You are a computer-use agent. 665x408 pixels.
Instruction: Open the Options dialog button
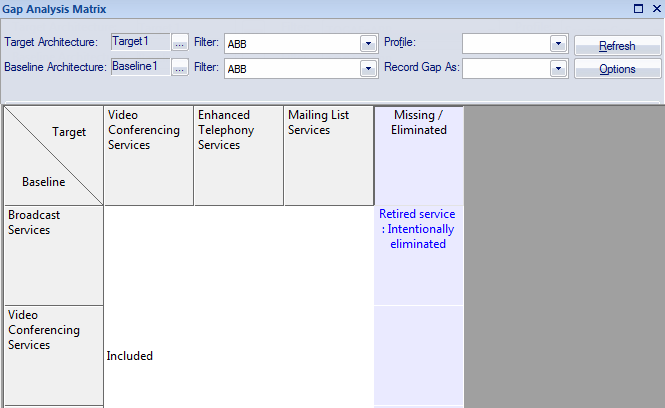click(x=617, y=69)
